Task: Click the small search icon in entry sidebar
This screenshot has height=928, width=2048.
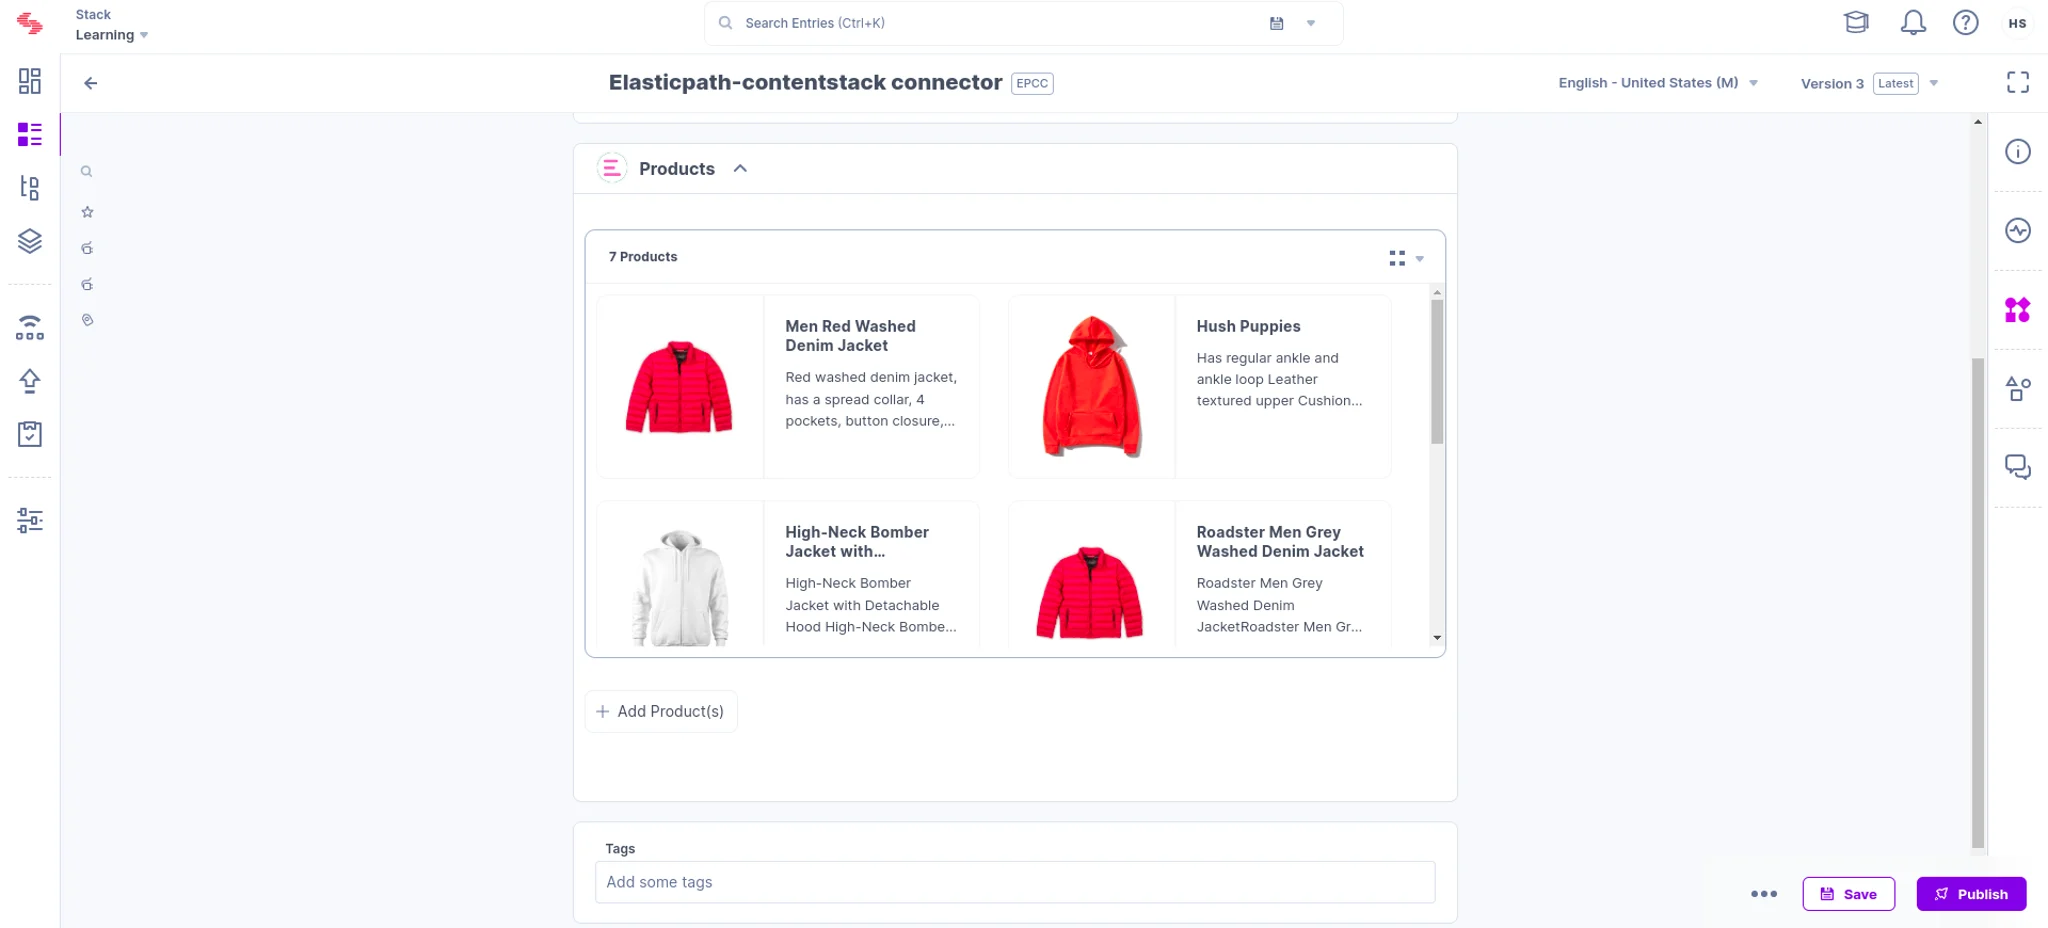Action: [x=87, y=171]
